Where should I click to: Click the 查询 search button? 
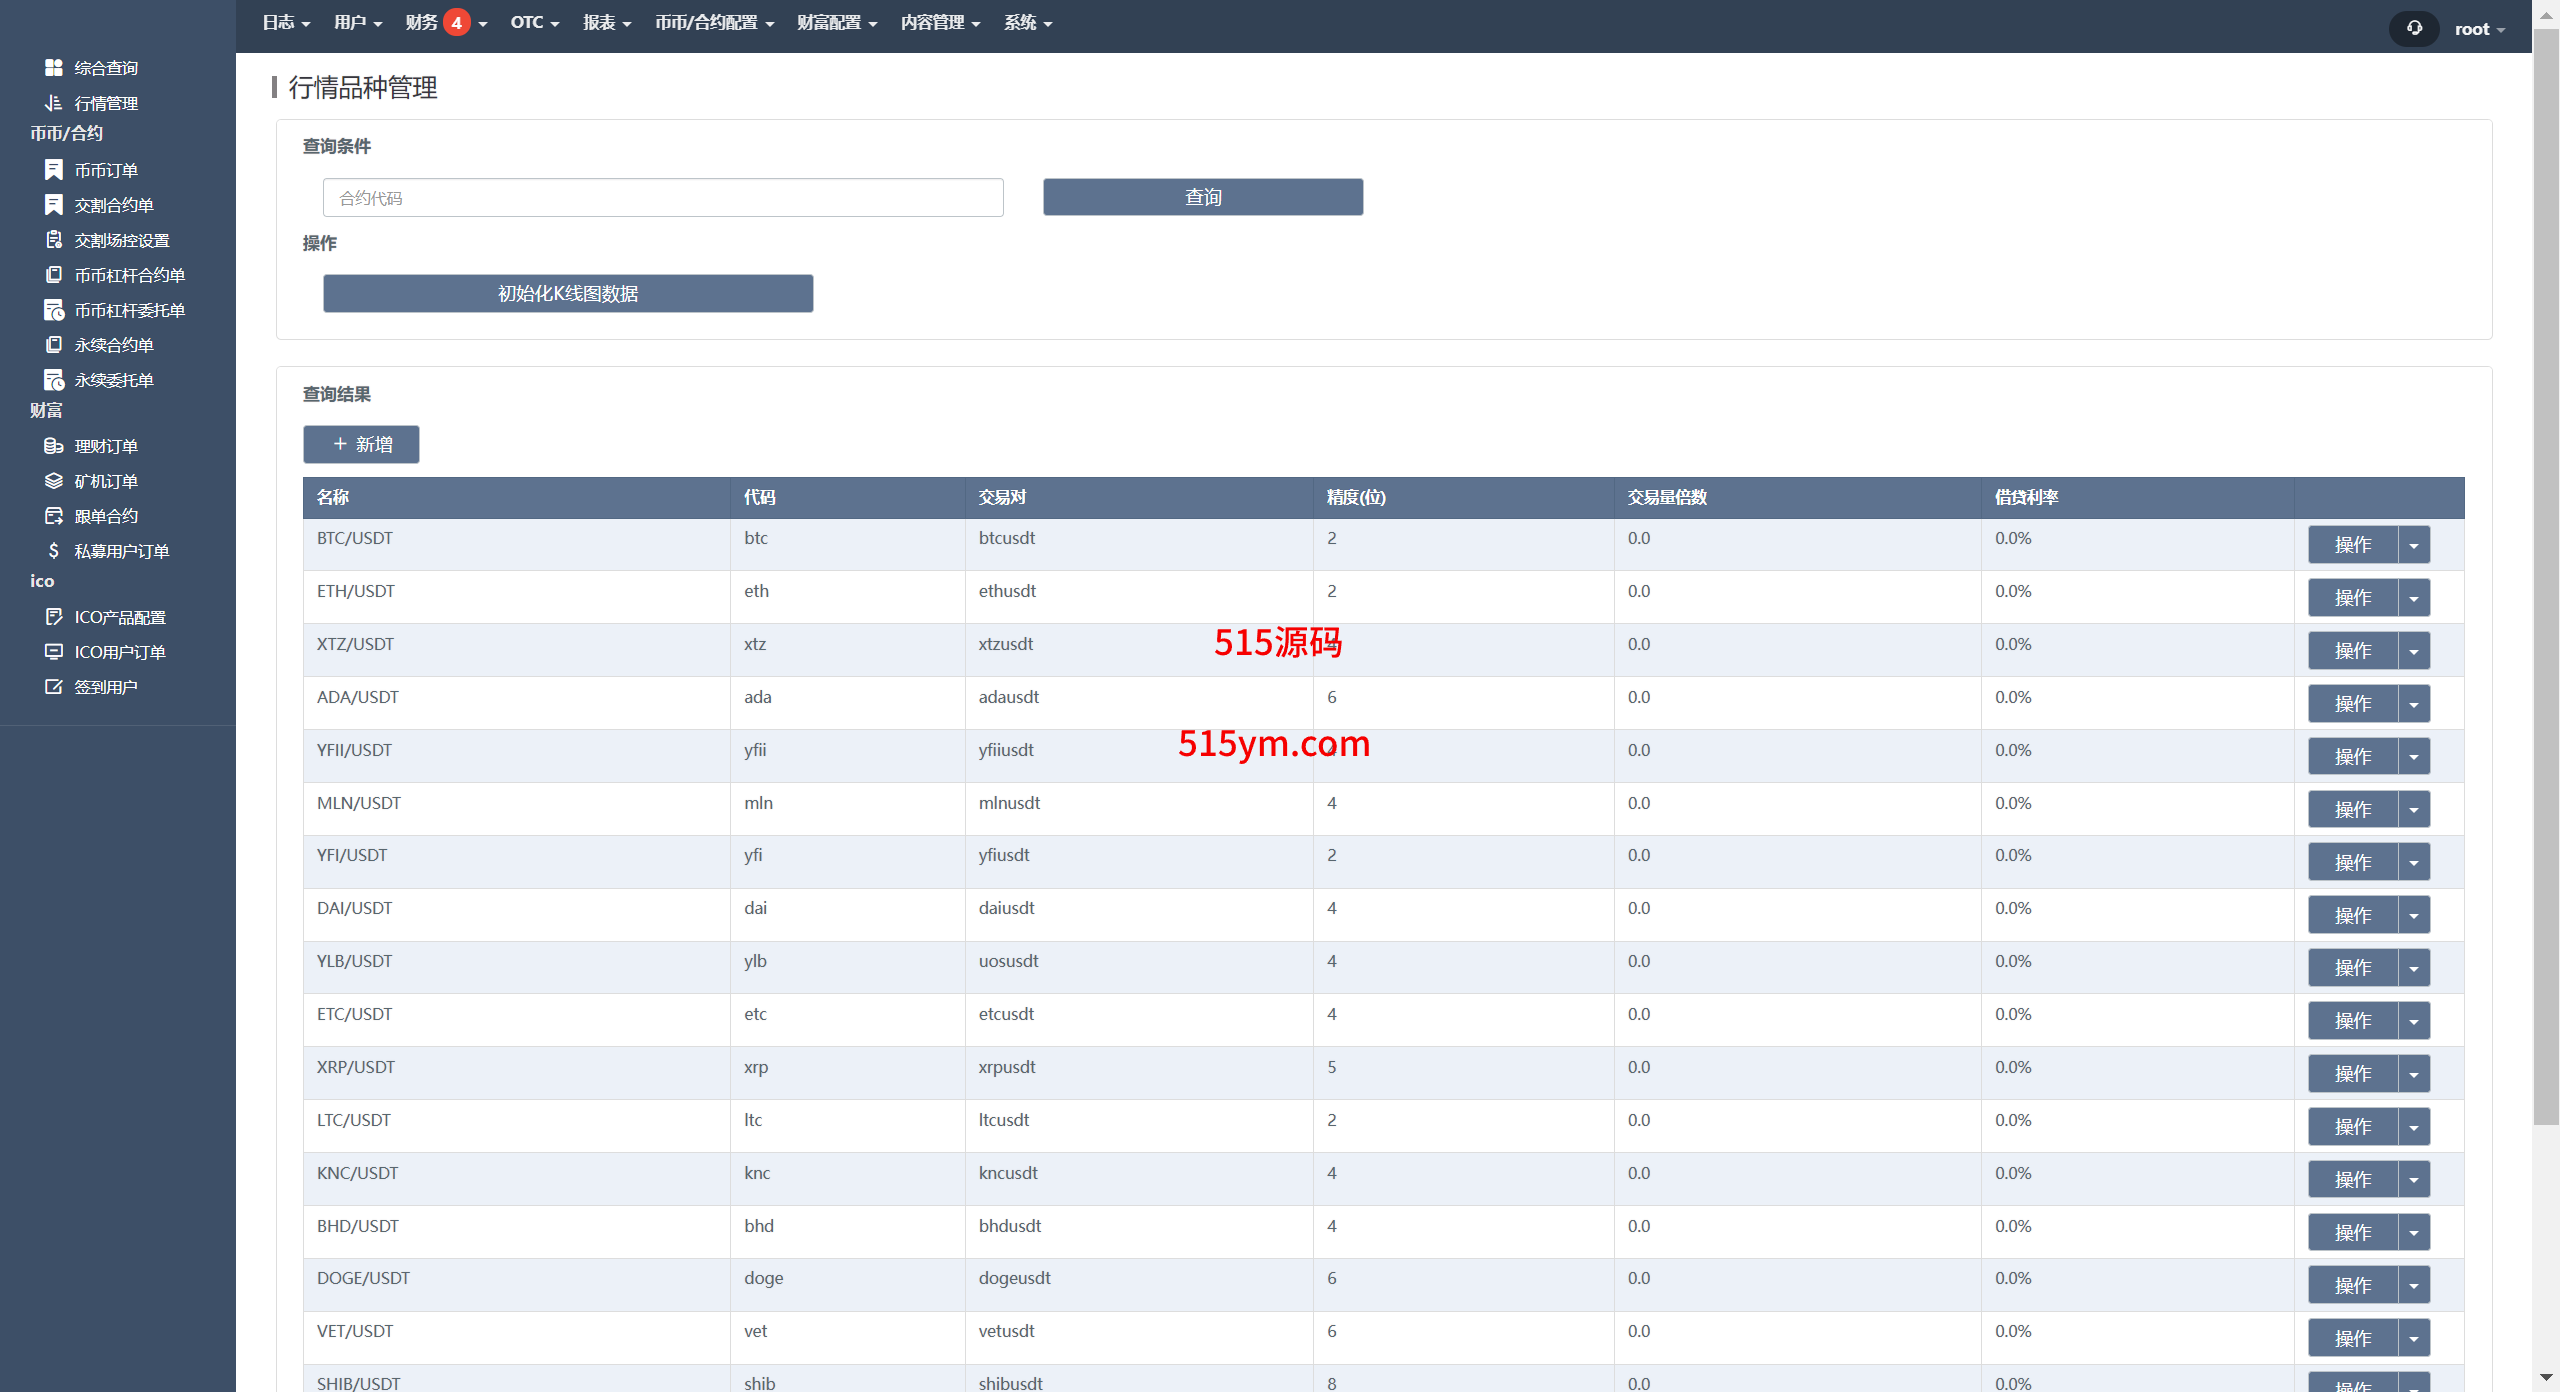pos(1202,197)
